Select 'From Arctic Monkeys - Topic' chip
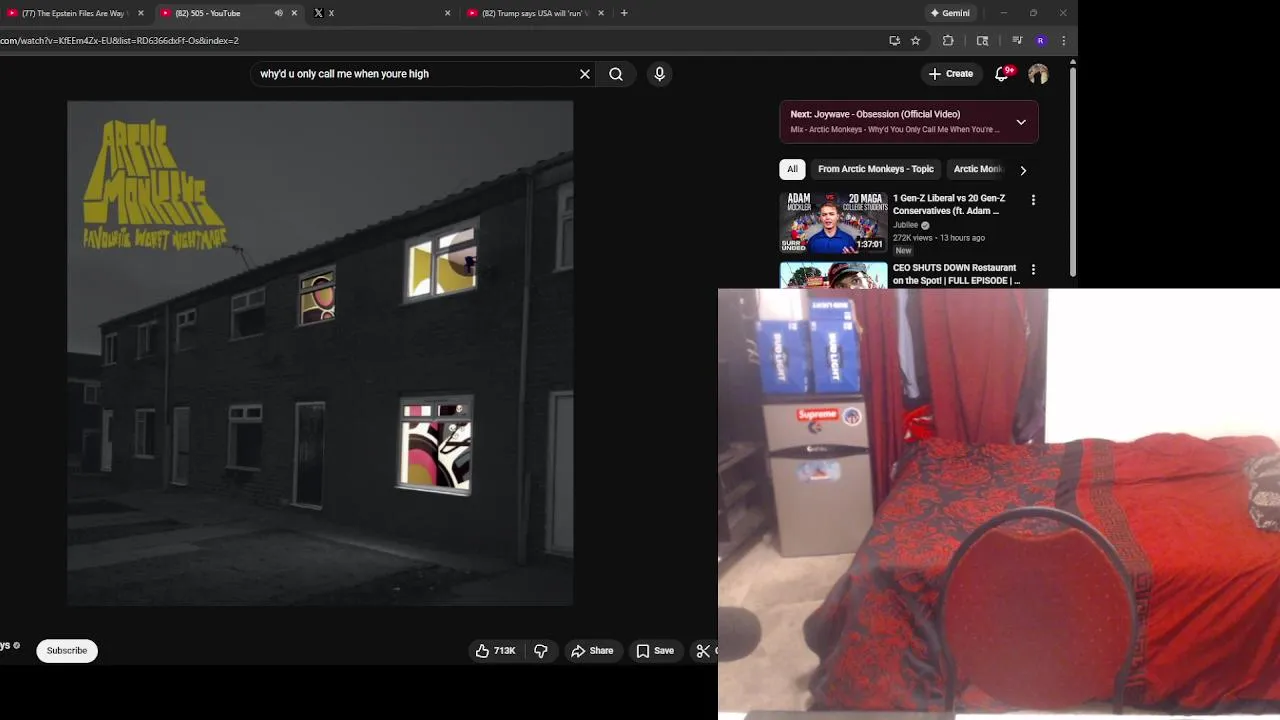 coord(876,169)
